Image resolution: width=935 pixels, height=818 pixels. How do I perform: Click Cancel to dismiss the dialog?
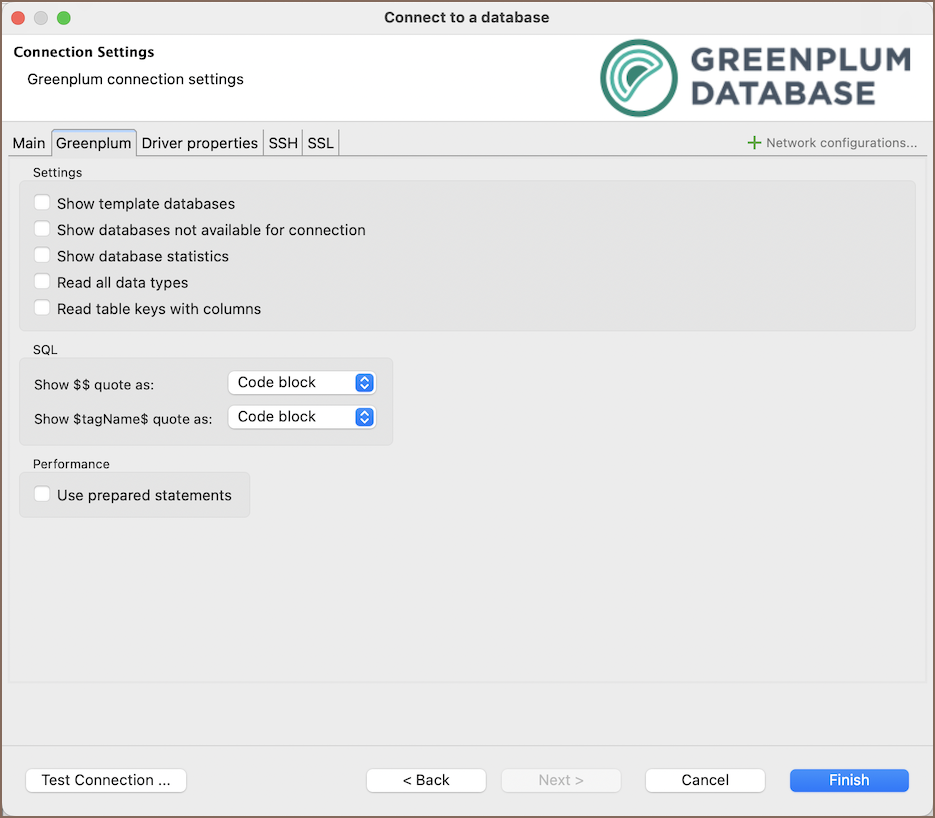coord(705,780)
